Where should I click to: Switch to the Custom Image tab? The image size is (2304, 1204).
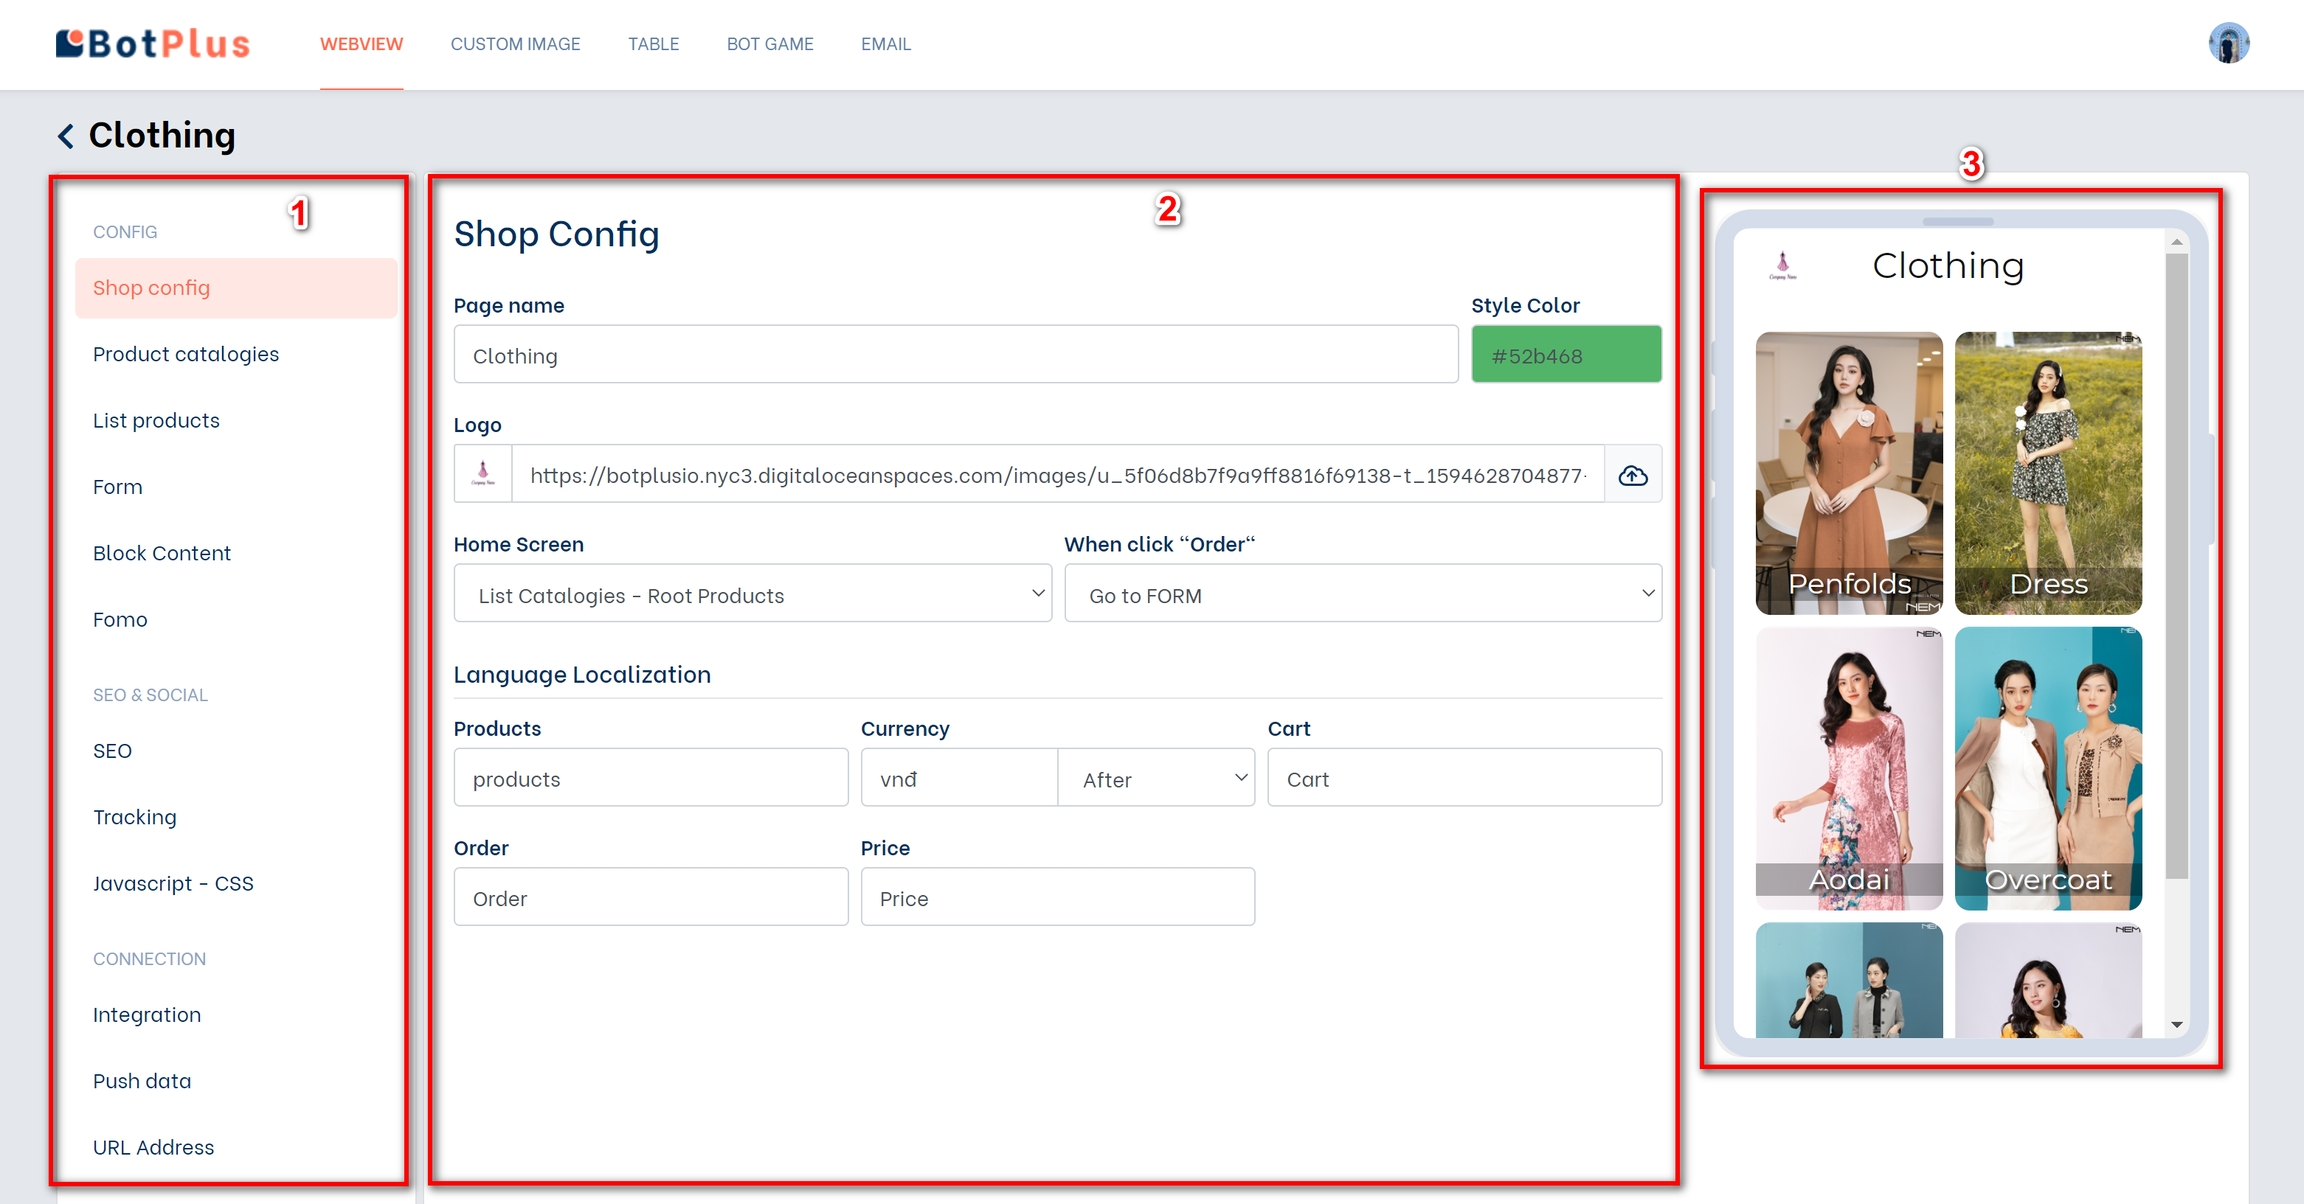[x=515, y=44]
